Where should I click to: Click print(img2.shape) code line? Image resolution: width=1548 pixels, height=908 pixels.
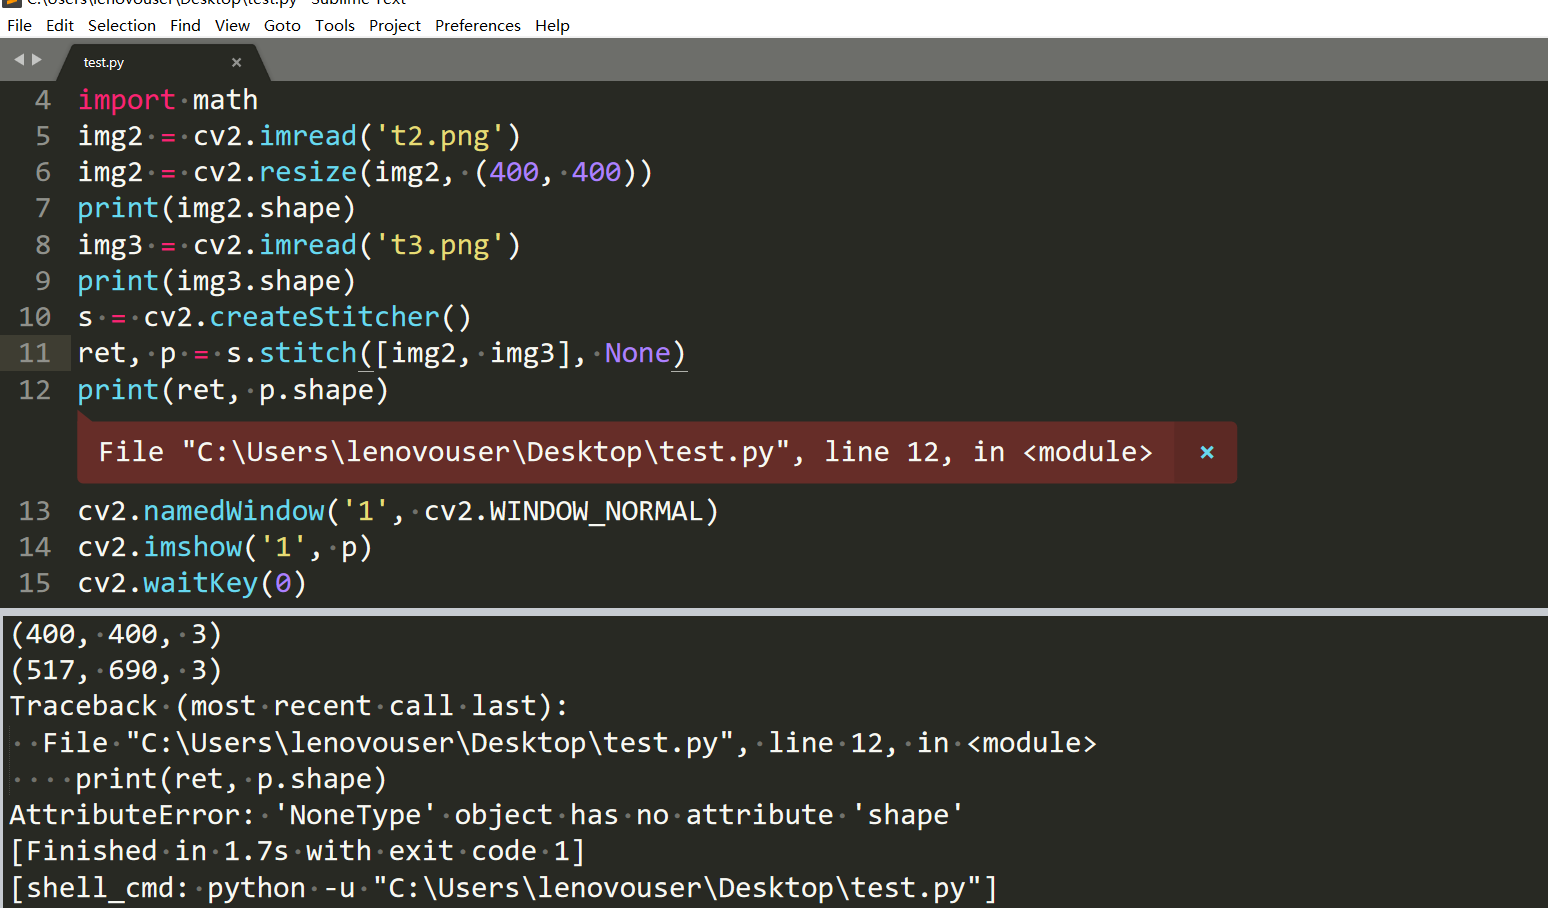[x=216, y=208]
